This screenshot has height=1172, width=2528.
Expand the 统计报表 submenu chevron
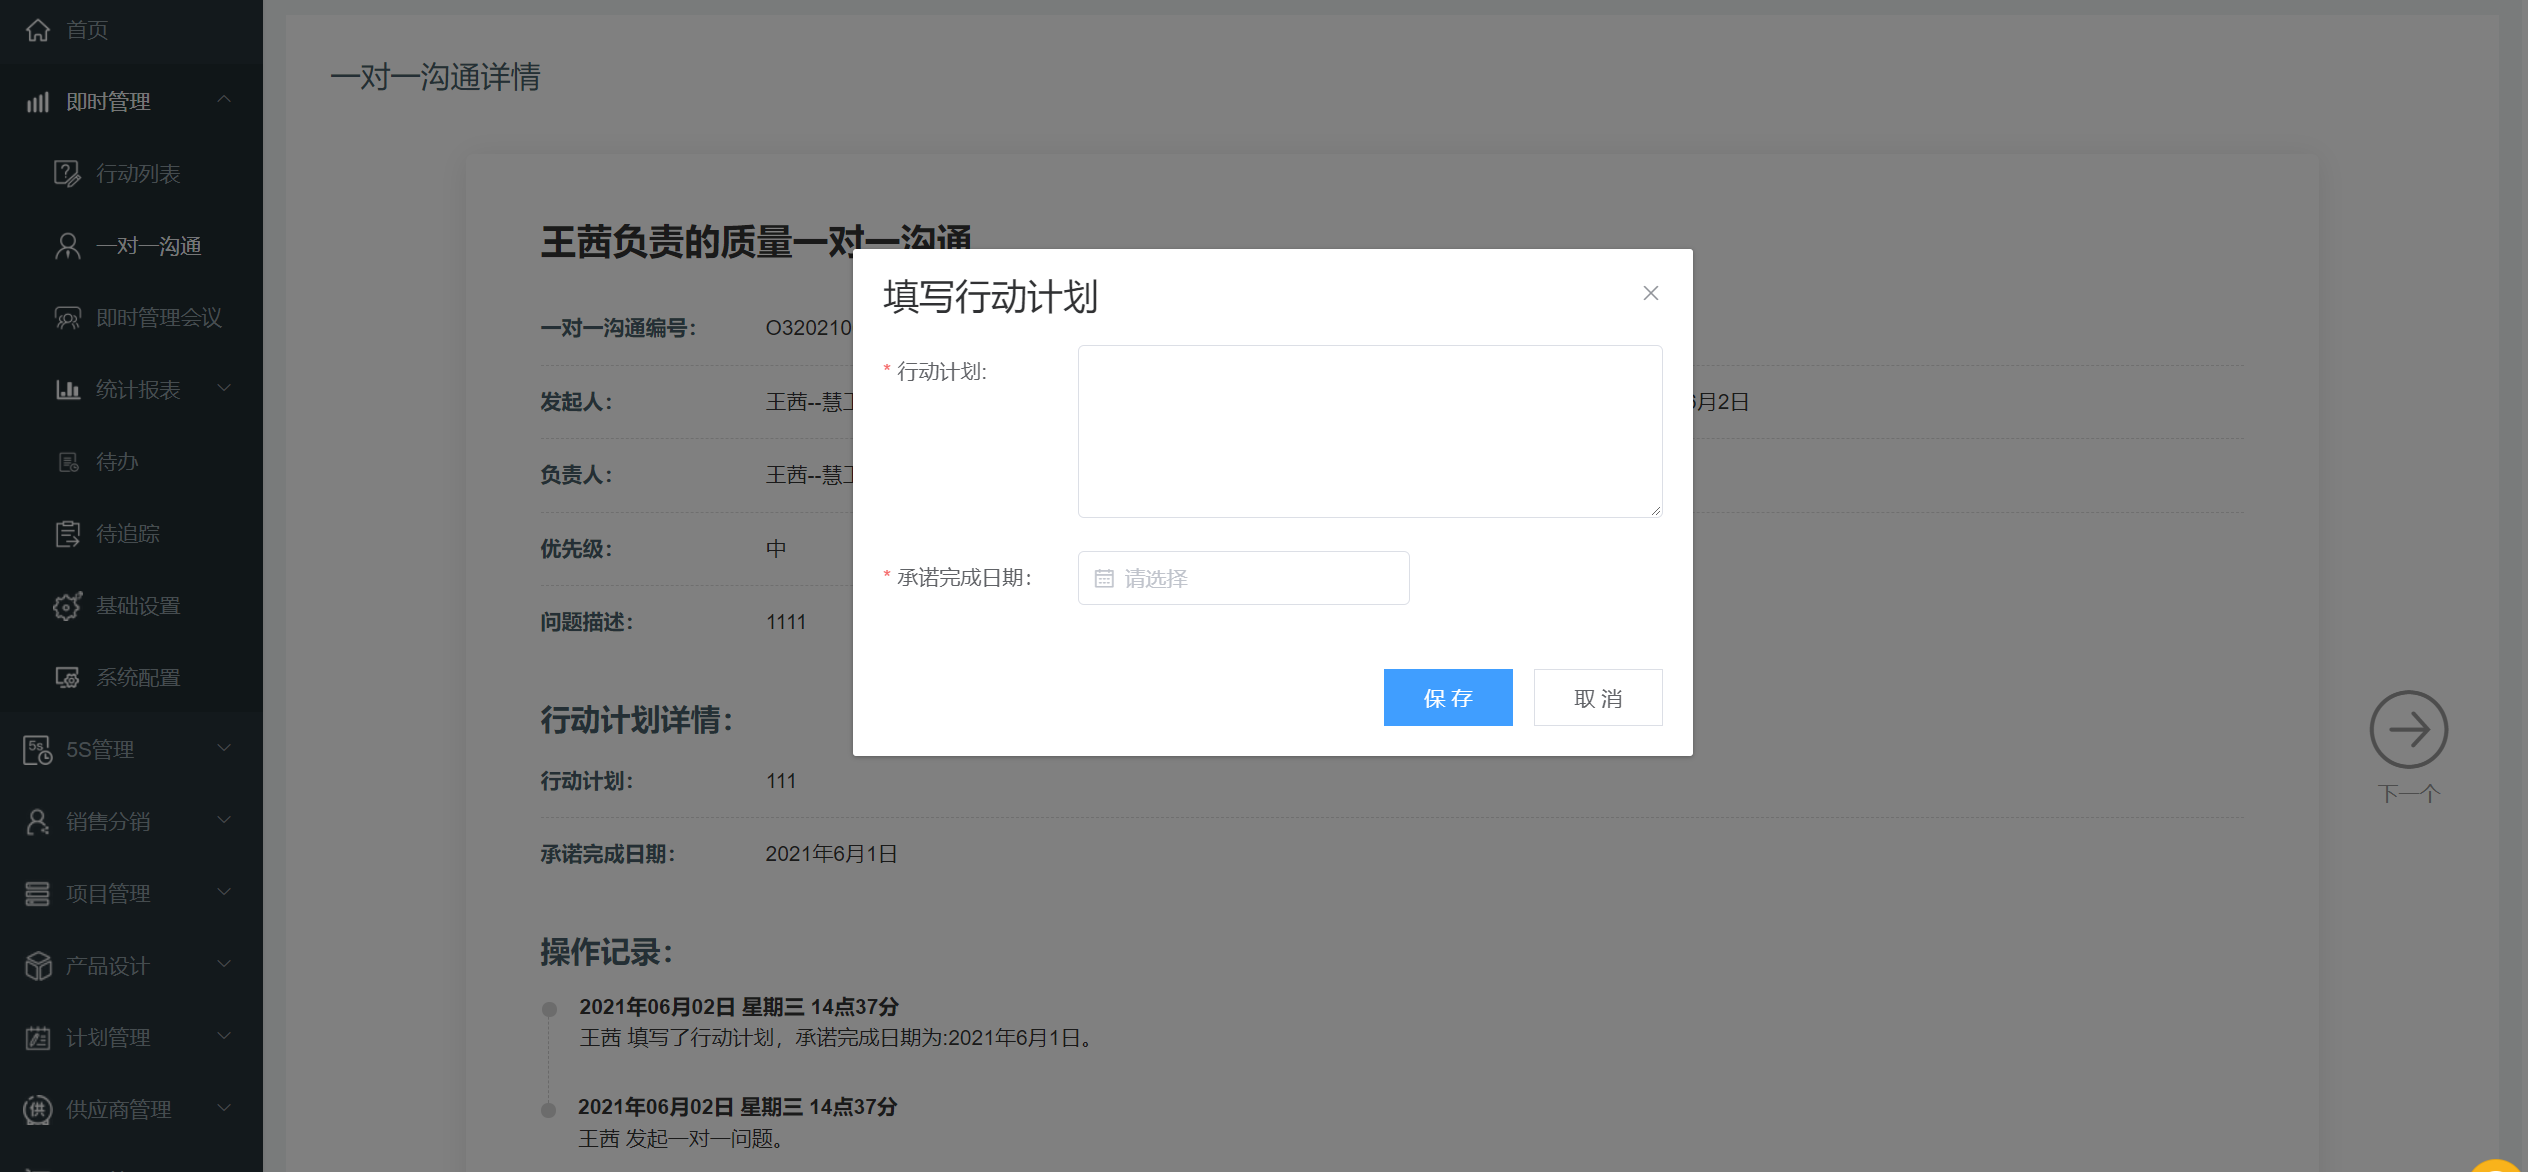coord(224,388)
